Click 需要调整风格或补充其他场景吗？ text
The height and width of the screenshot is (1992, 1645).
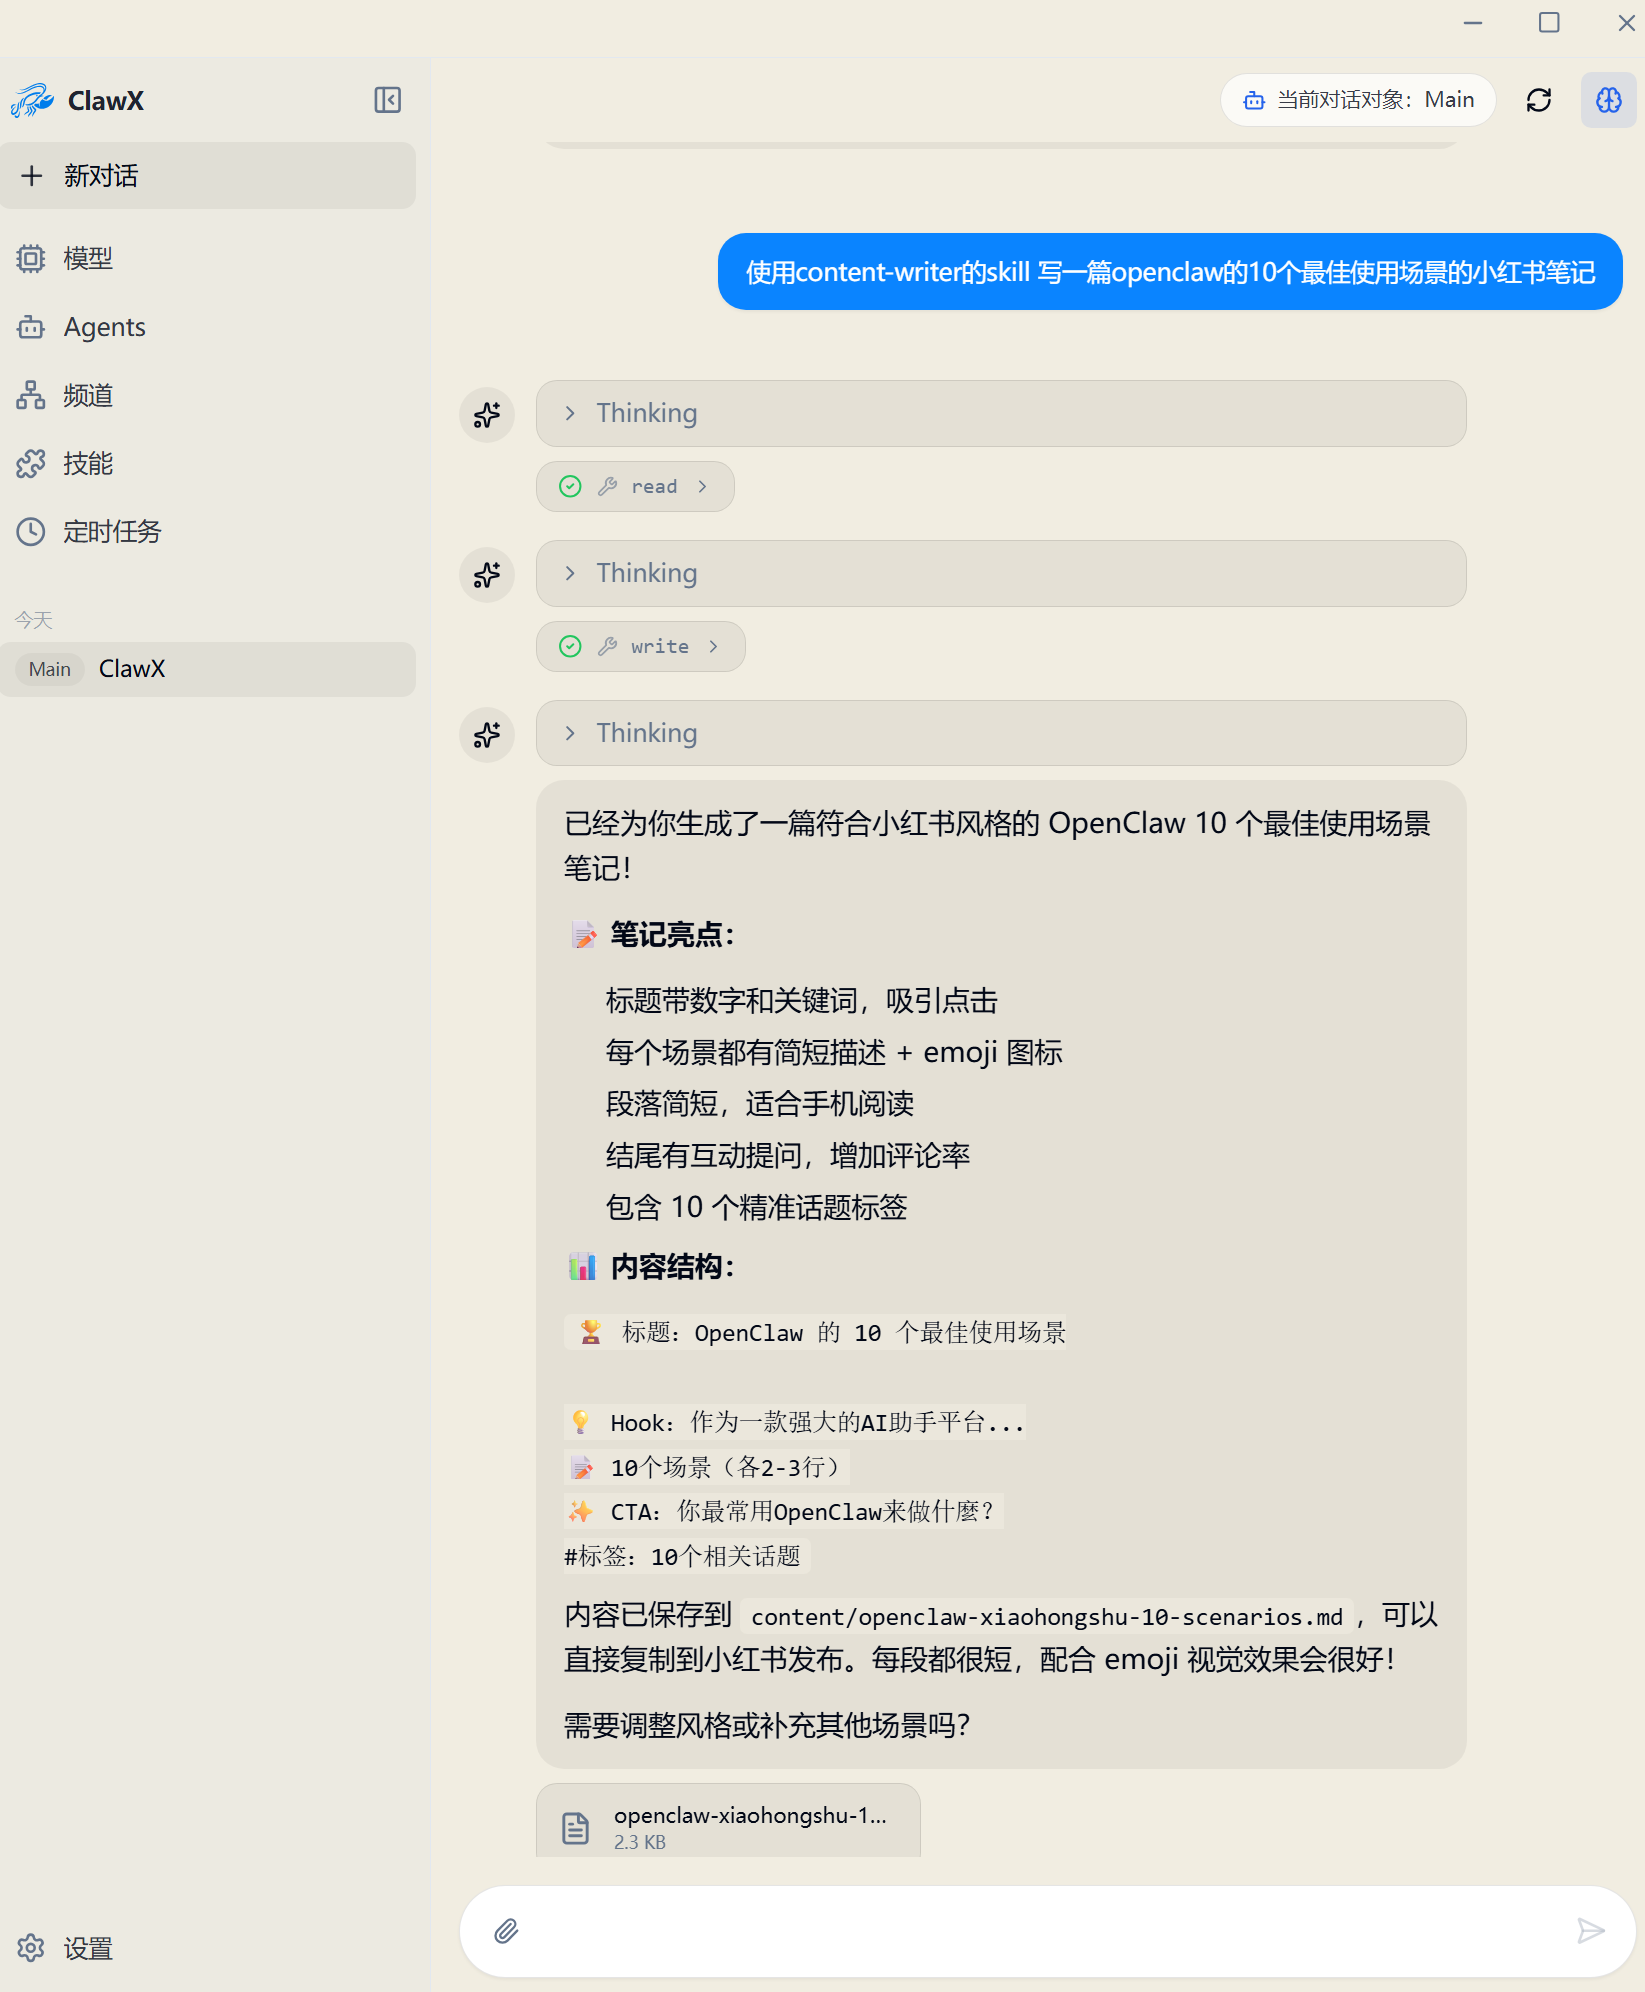[x=767, y=1725]
